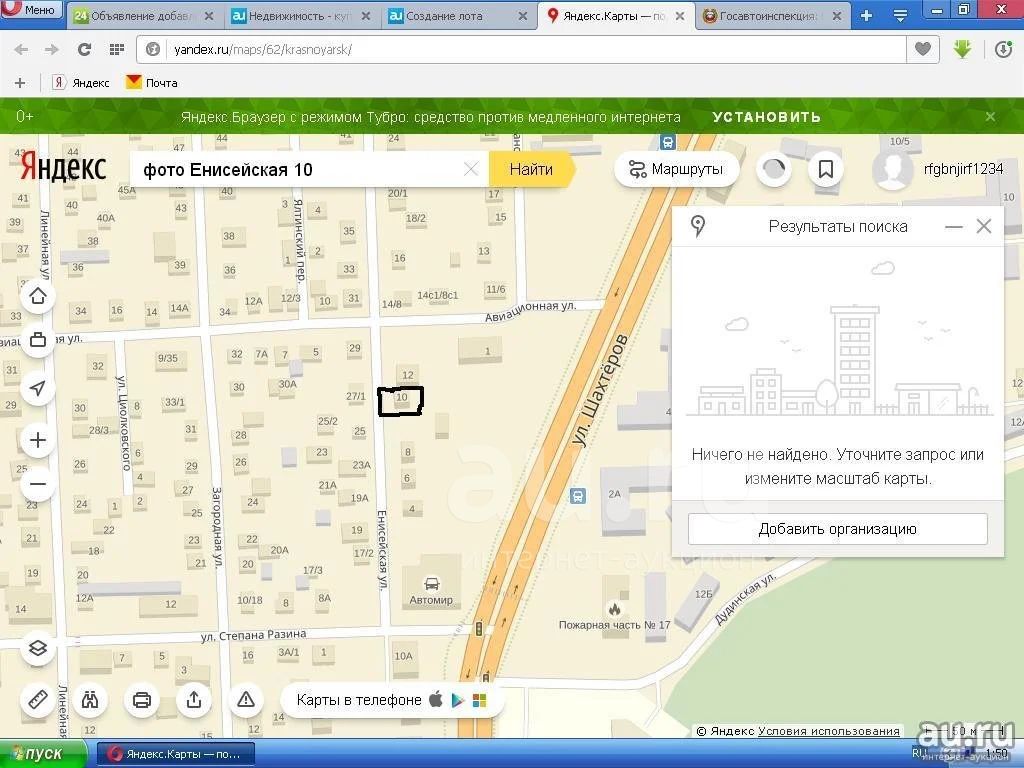This screenshot has height=768, width=1024.
Task: Print the map
Action: click(142, 699)
